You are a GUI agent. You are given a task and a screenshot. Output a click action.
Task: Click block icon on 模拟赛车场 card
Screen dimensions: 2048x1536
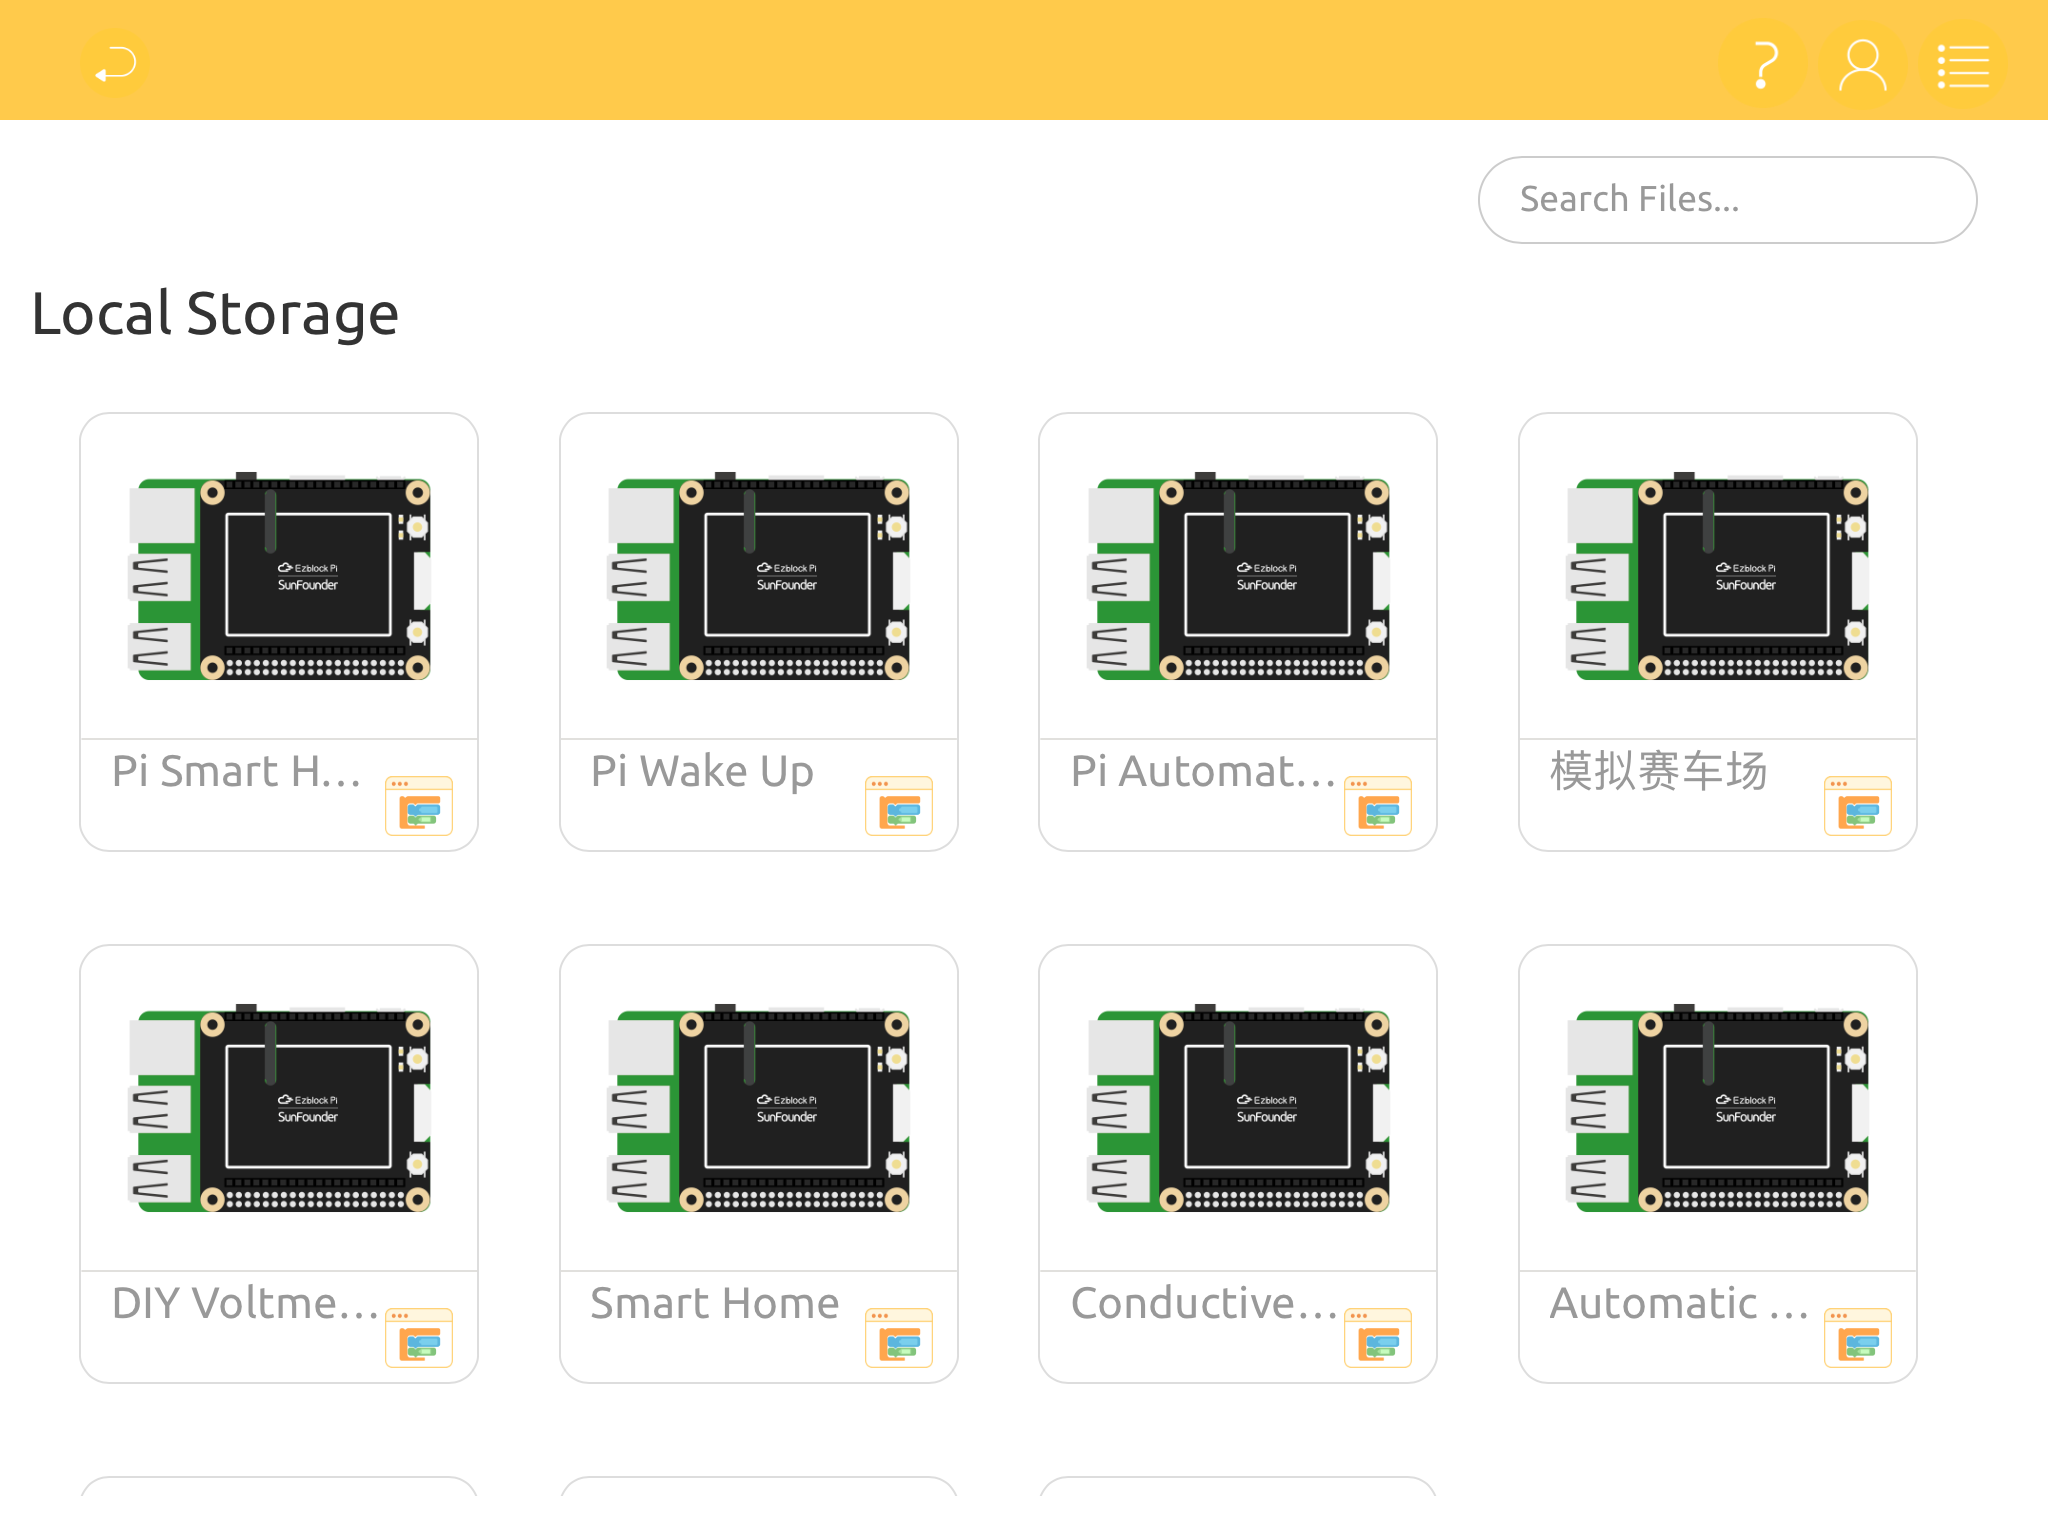tap(1858, 806)
